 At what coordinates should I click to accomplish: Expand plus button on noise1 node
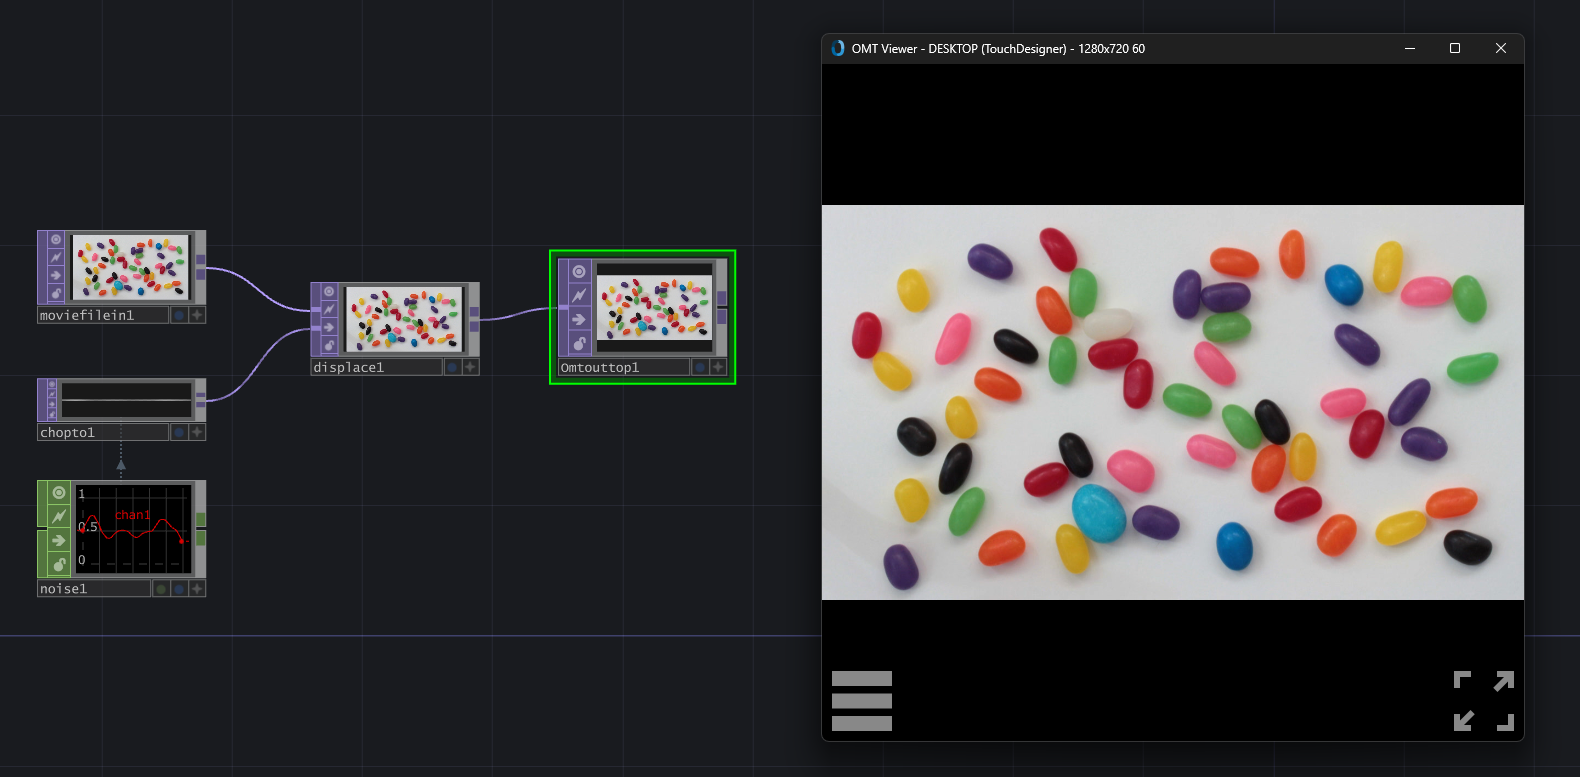(x=197, y=589)
